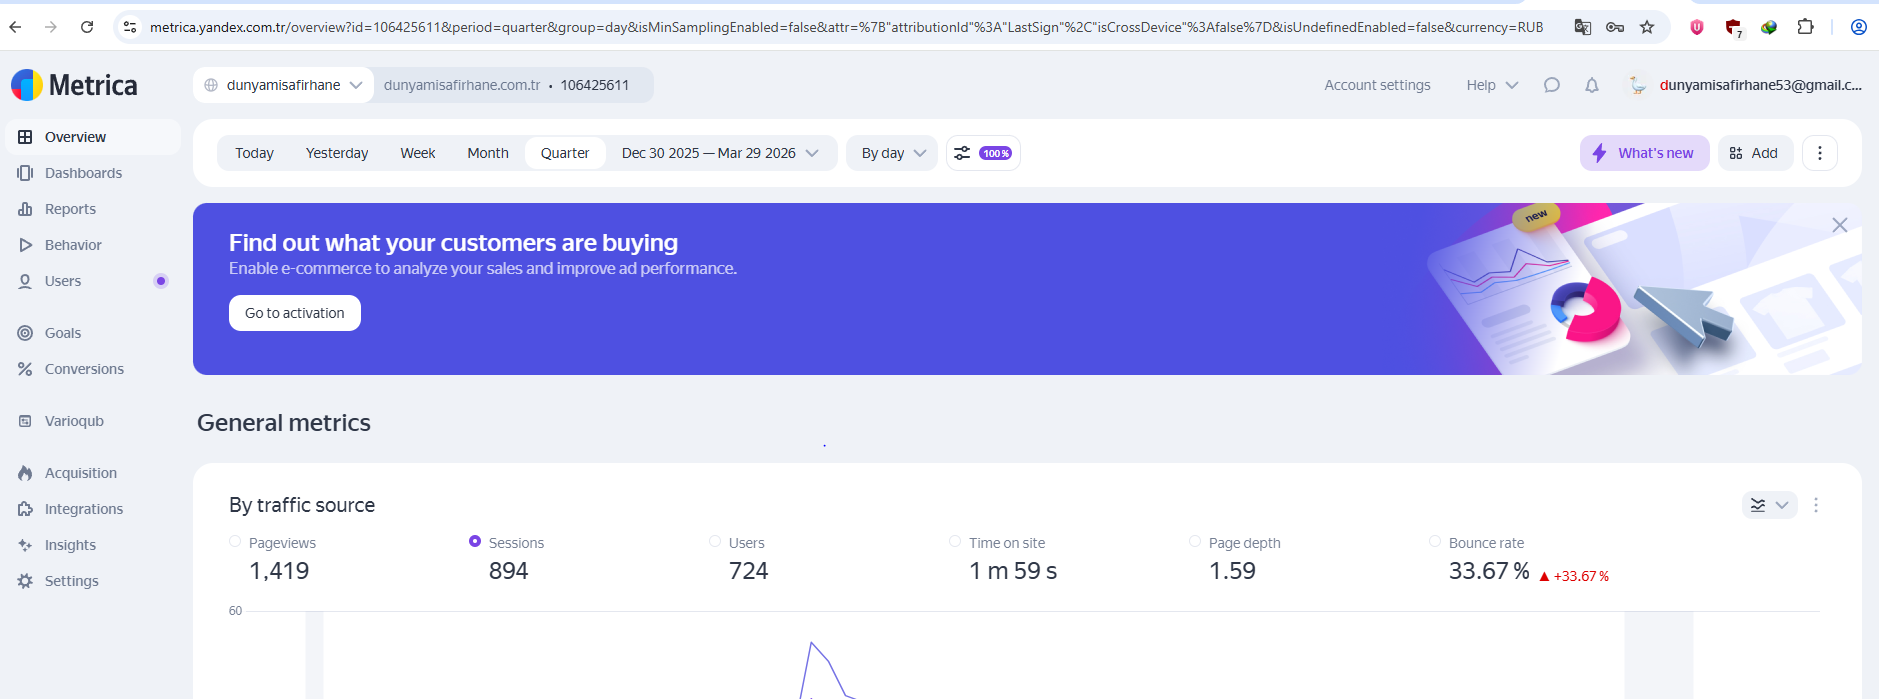The height and width of the screenshot is (699, 1879).
Task: Open the browser profile icon
Action: 1859,27
